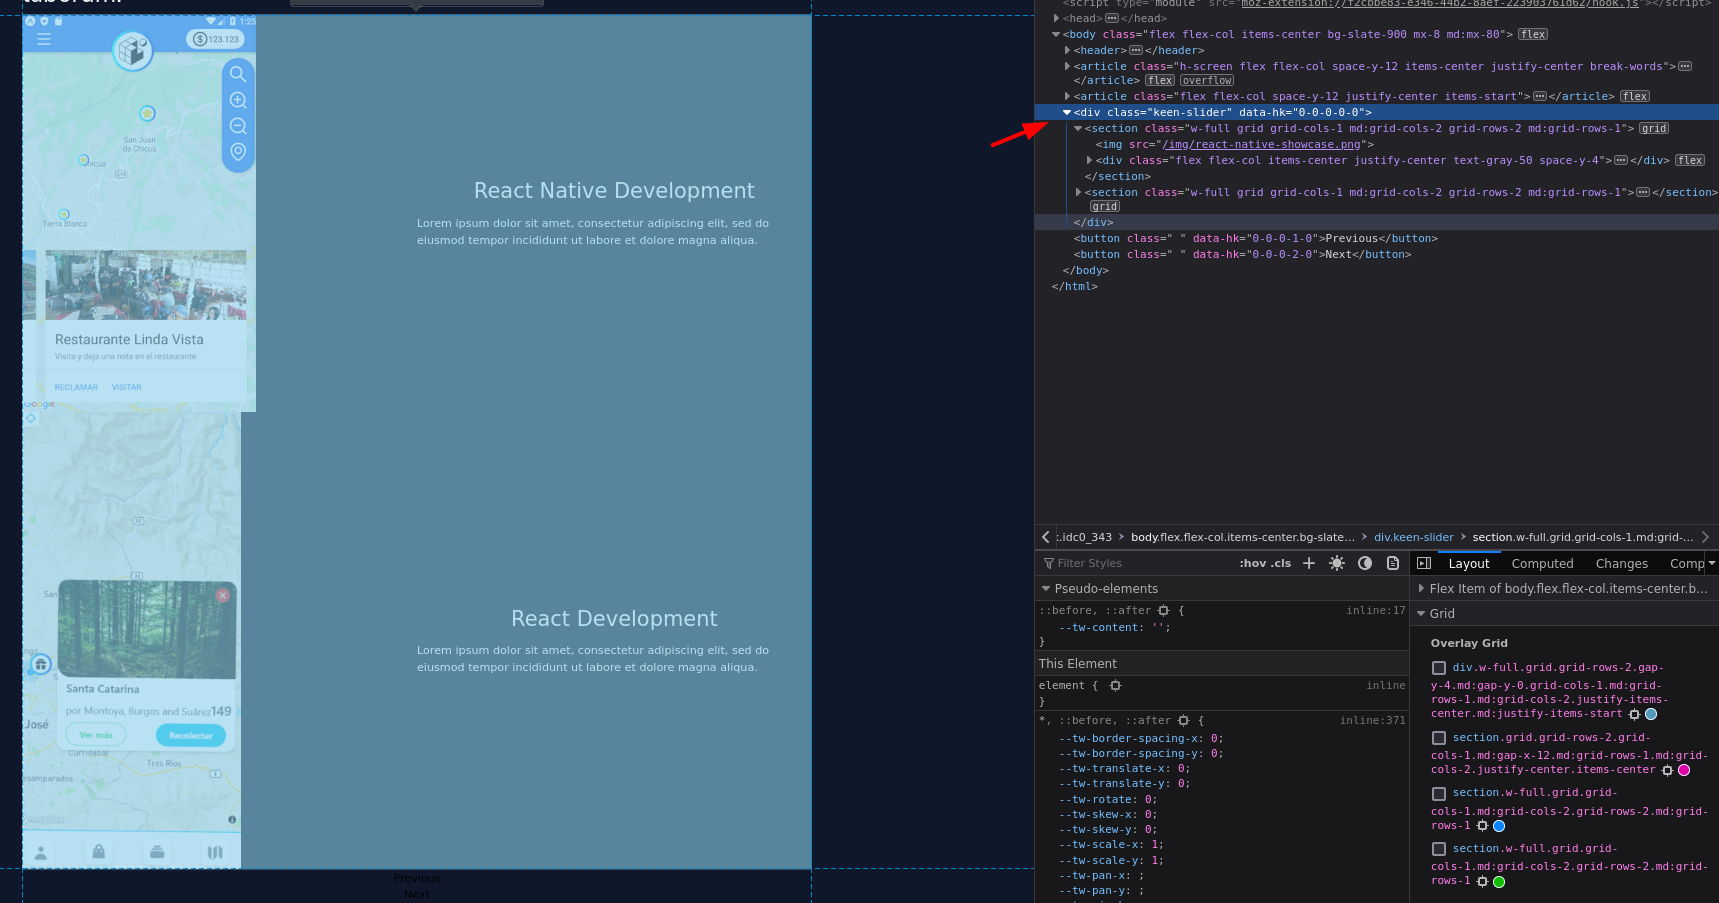
Task: Click the add new rule plus icon
Action: click(x=1308, y=563)
